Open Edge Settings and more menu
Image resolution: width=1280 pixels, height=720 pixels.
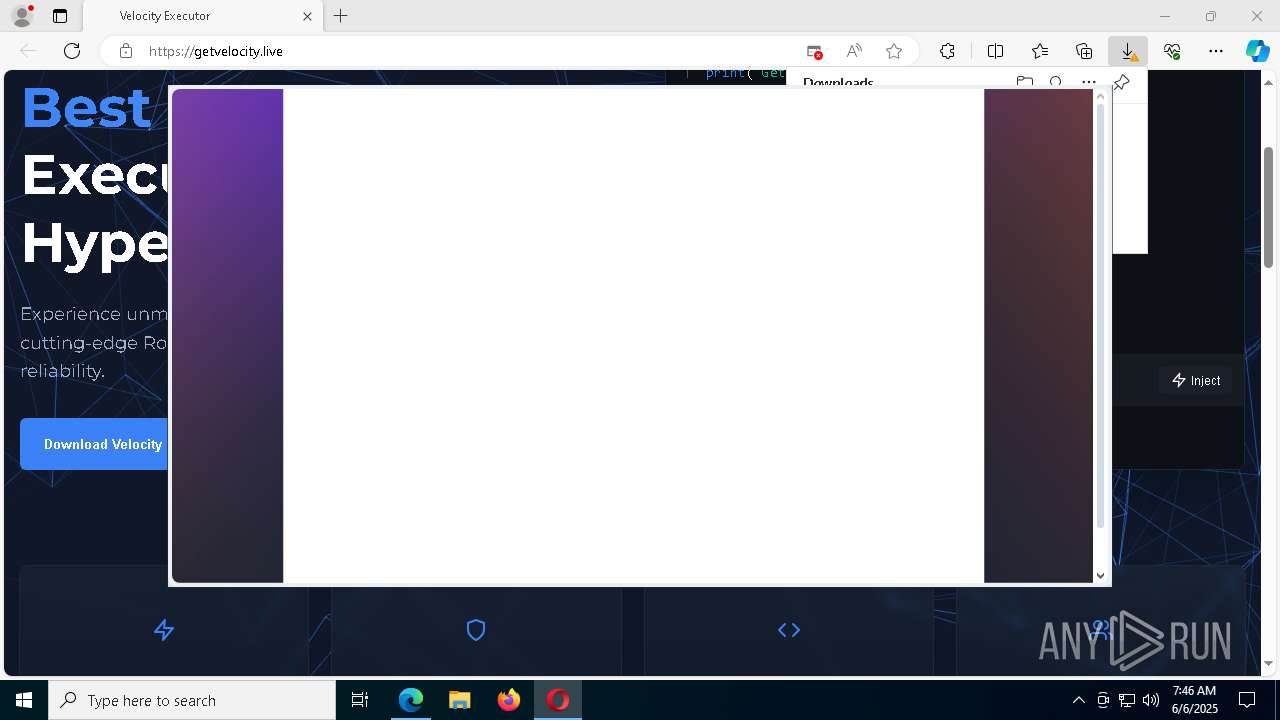click(1216, 51)
